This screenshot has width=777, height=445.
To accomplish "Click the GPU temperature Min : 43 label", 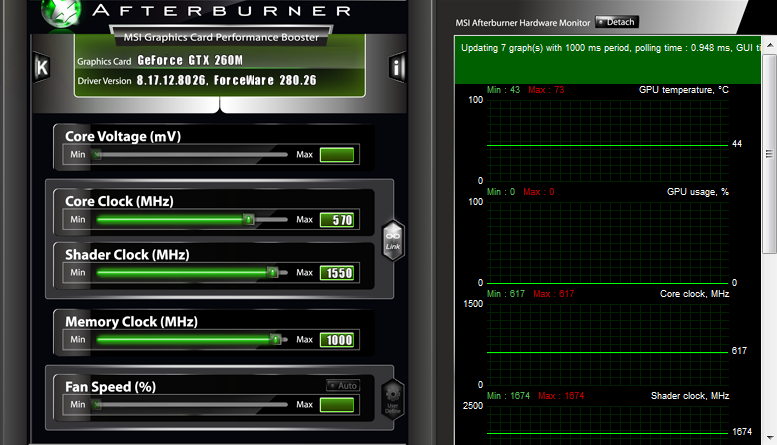I will 503,90.
